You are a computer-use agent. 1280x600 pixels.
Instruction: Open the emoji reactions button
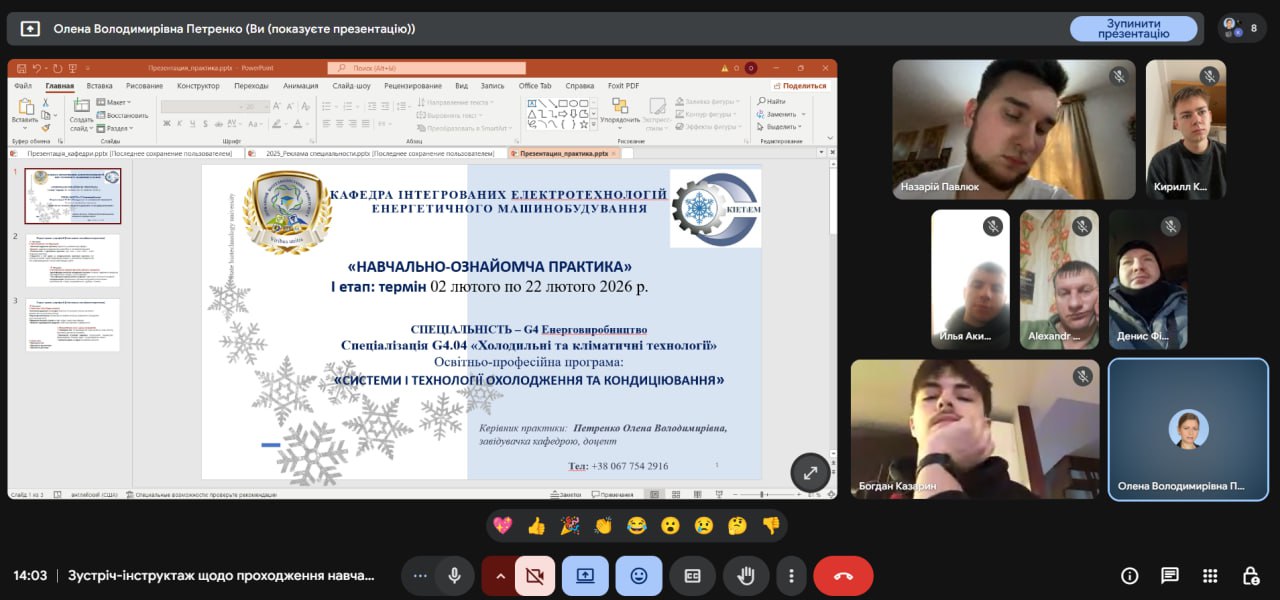tap(639, 576)
